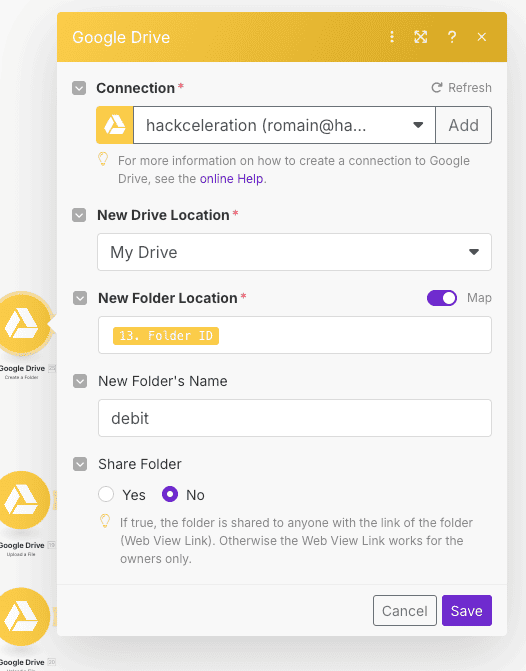Image resolution: width=526 pixels, height=671 pixels.
Task: Collapse the New Drive Location chevron
Action: click(x=79, y=215)
